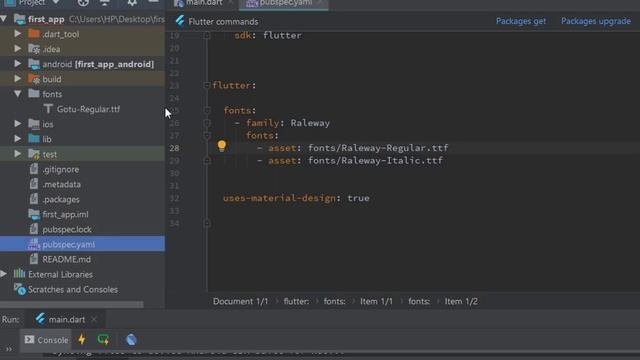Click Flutter Hot Reload lightning icon
The image size is (640, 360).
point(82,339)
